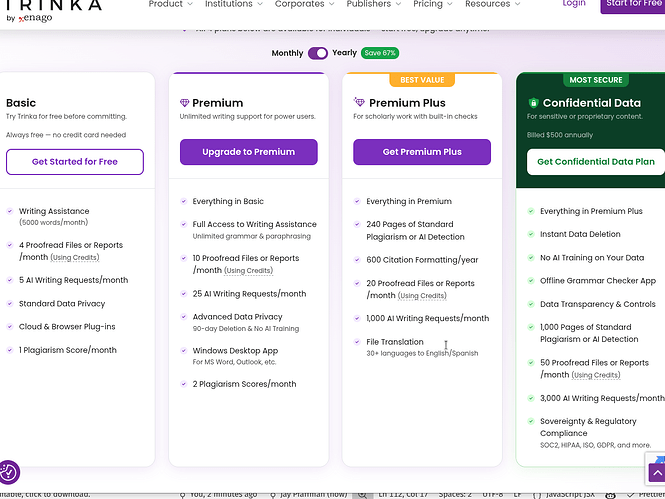
Task: Click the green checkmark beside Sovereignty & Regulatory Compliance
Action: pyautogui.click(x=531, y=421)
